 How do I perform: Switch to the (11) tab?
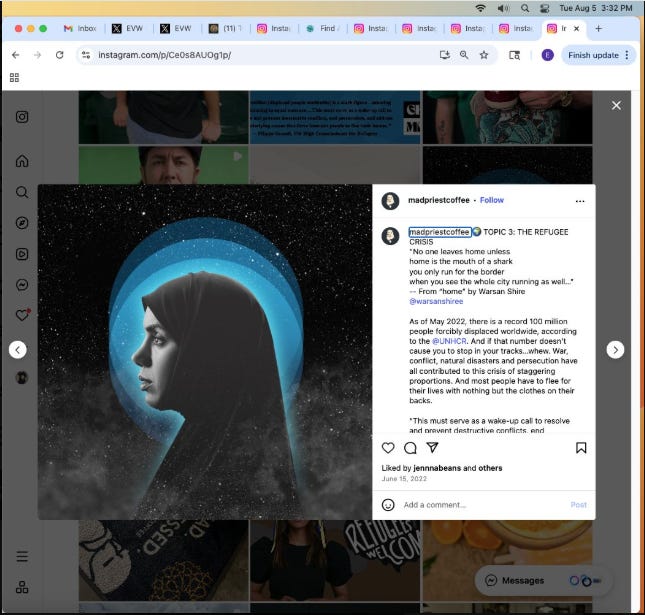coord(225,28)
